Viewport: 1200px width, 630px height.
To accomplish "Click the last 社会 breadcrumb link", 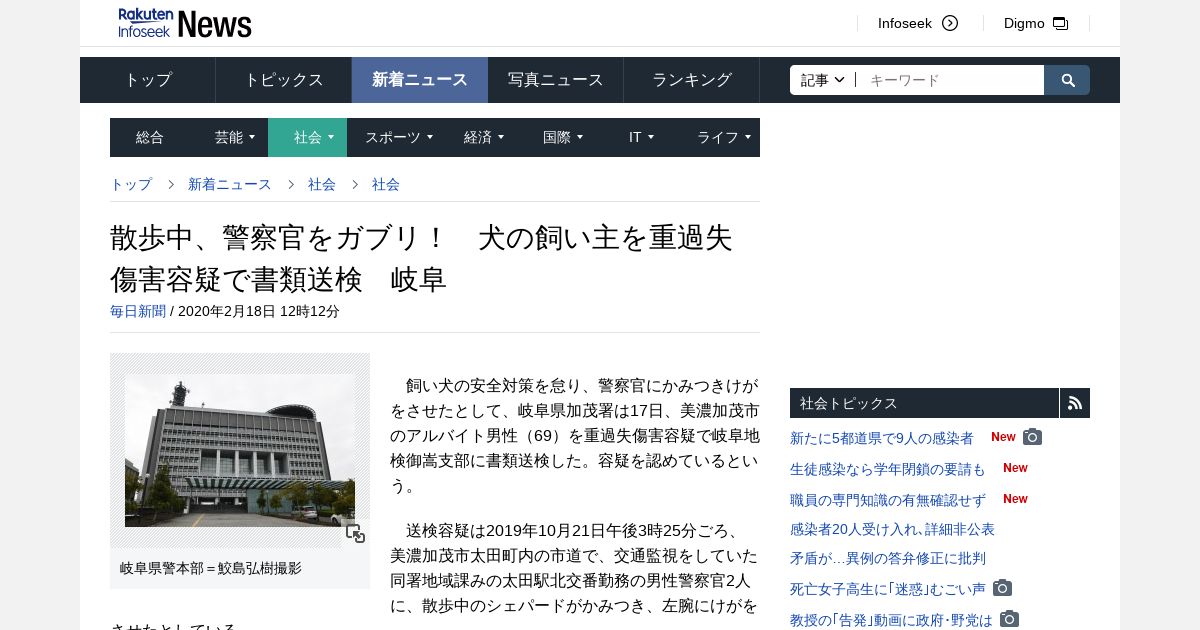I will pyautogui.click(x=386, y=184).
